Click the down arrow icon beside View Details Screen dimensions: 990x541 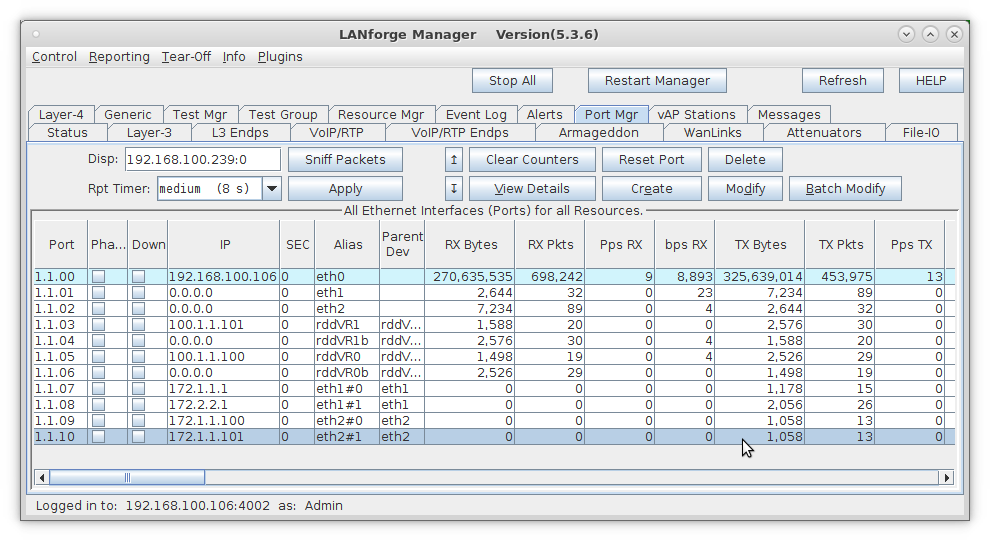[x=454, y=188]
